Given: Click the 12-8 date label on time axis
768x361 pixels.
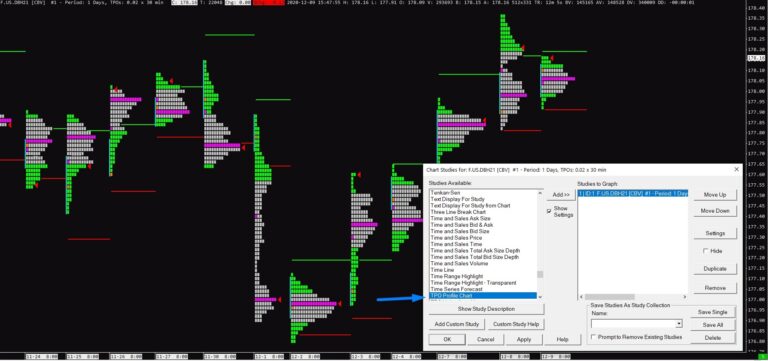Looking at the screenshot, I should 514,357.
